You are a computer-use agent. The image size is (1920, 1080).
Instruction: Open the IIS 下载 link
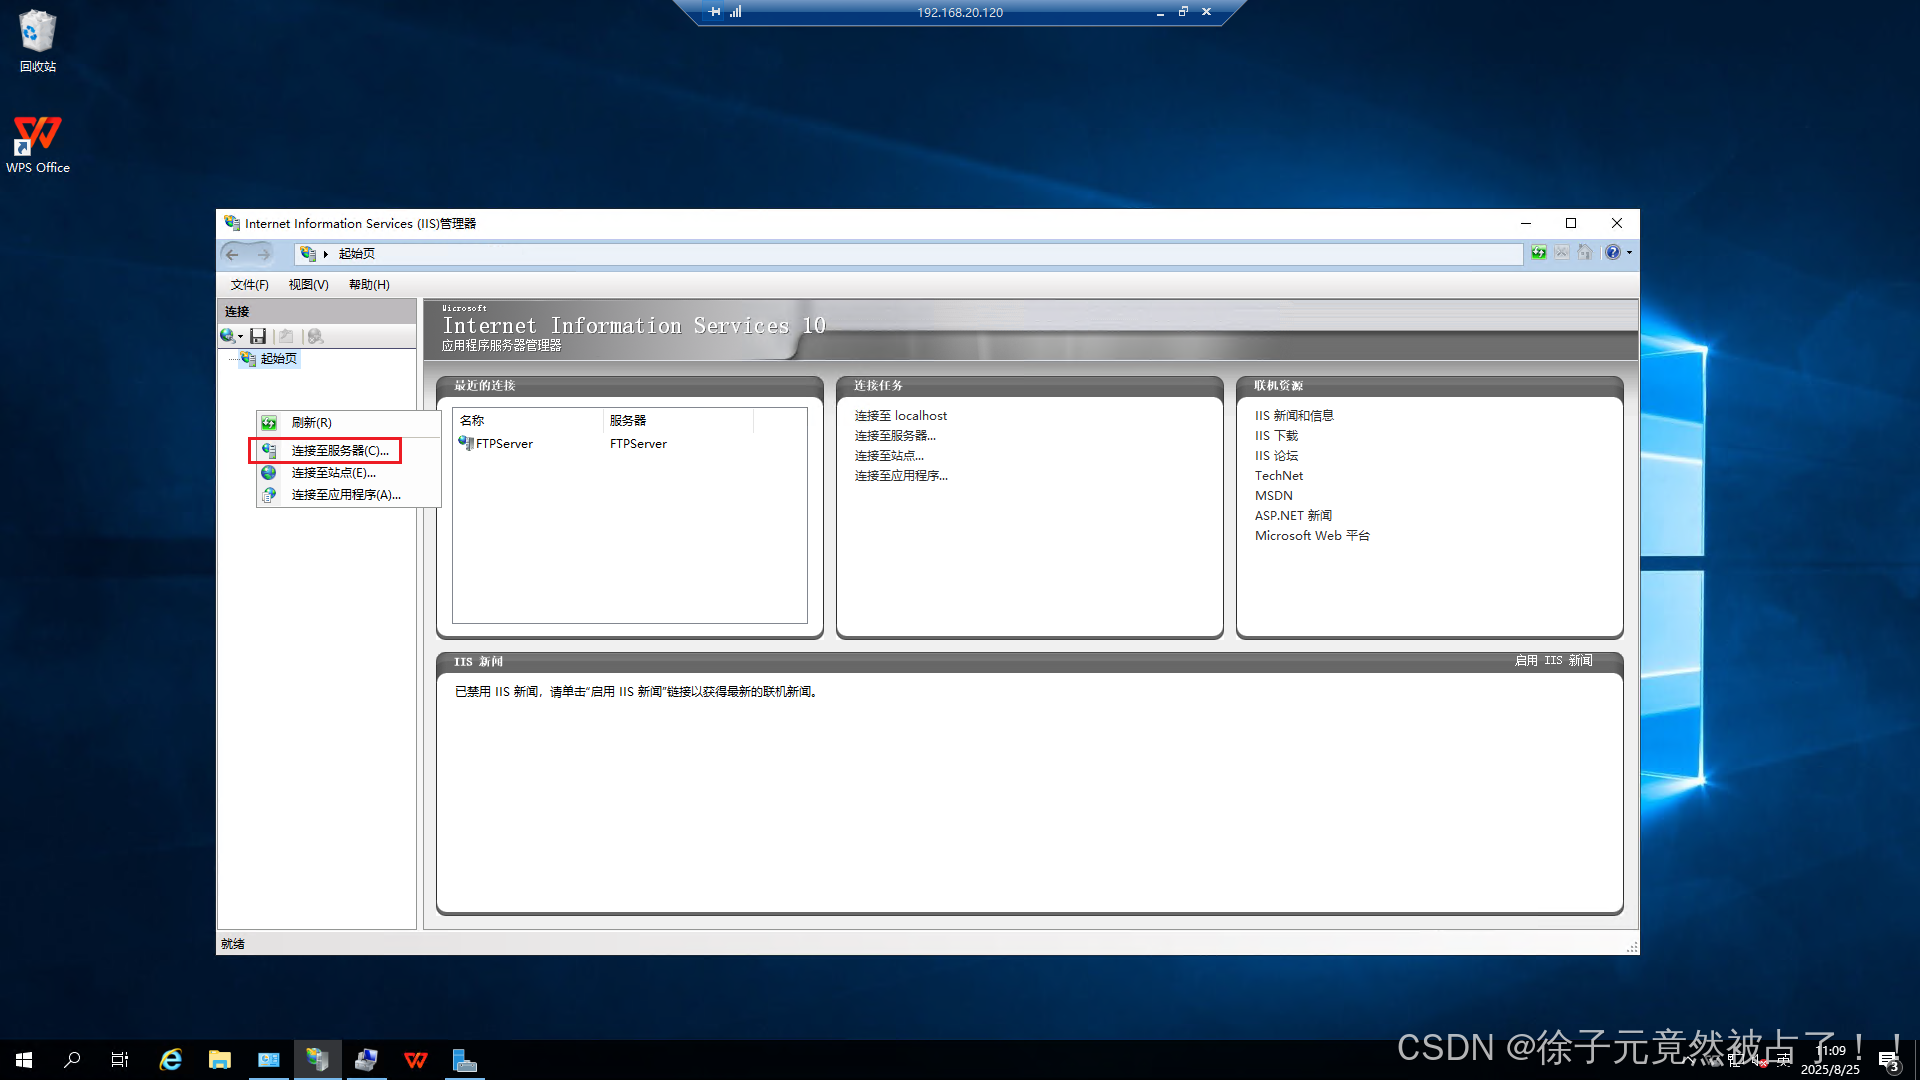coord(1276,436)
